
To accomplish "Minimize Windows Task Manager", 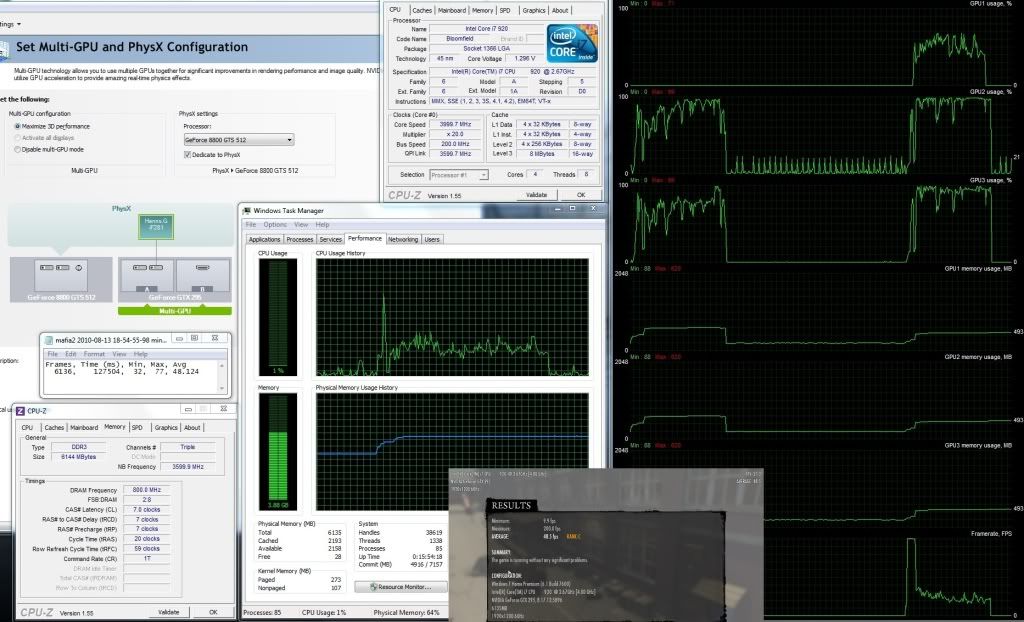I will tap(557, 208).
